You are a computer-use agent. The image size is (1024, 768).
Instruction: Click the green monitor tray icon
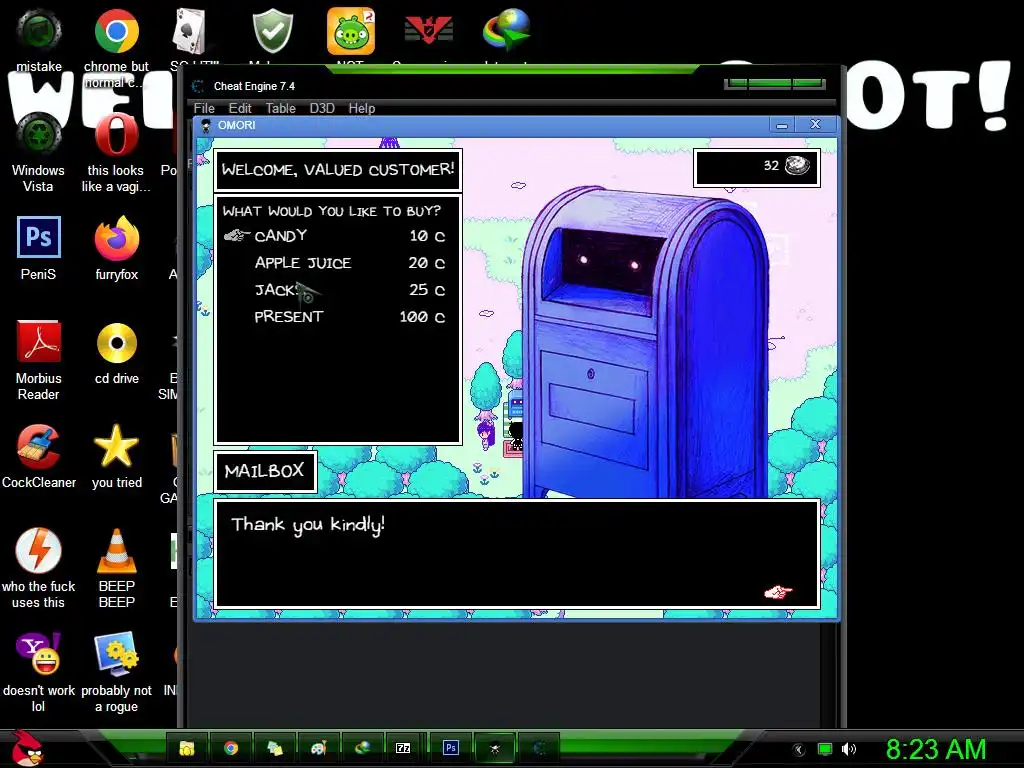click(x=825, y=749)
